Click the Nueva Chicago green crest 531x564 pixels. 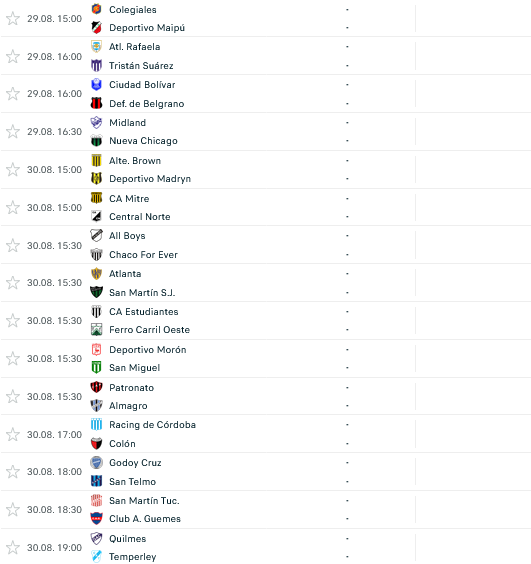[x=96, y=141]
